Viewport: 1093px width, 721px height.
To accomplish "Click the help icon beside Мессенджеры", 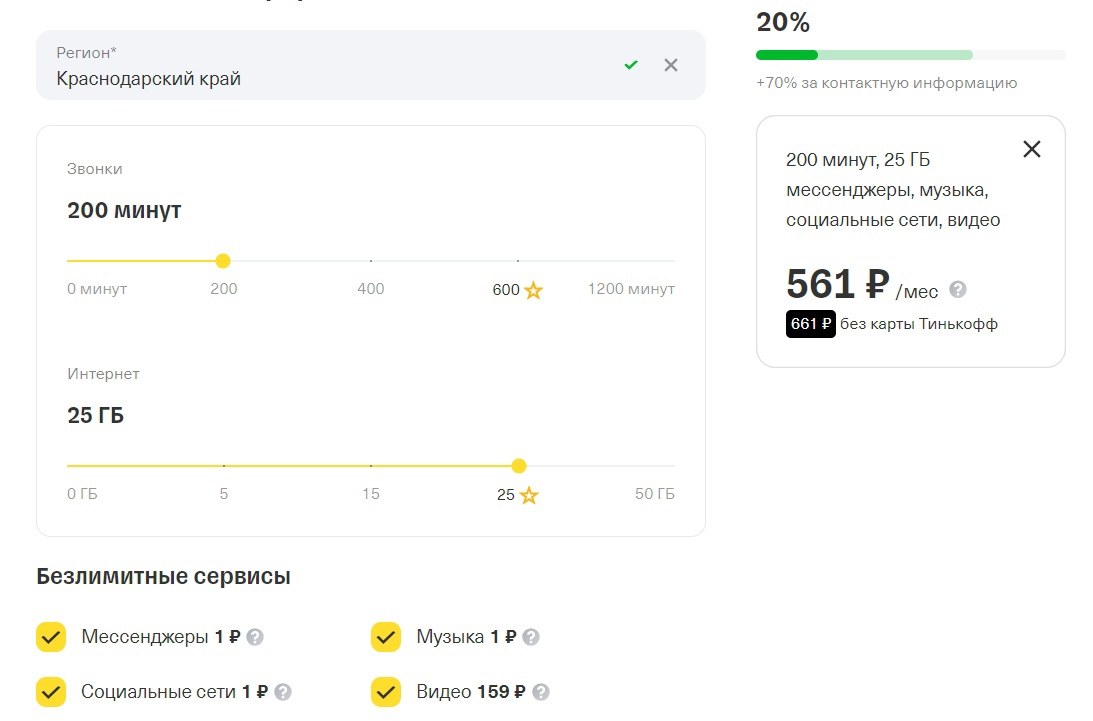I will [x=255, y=637].
